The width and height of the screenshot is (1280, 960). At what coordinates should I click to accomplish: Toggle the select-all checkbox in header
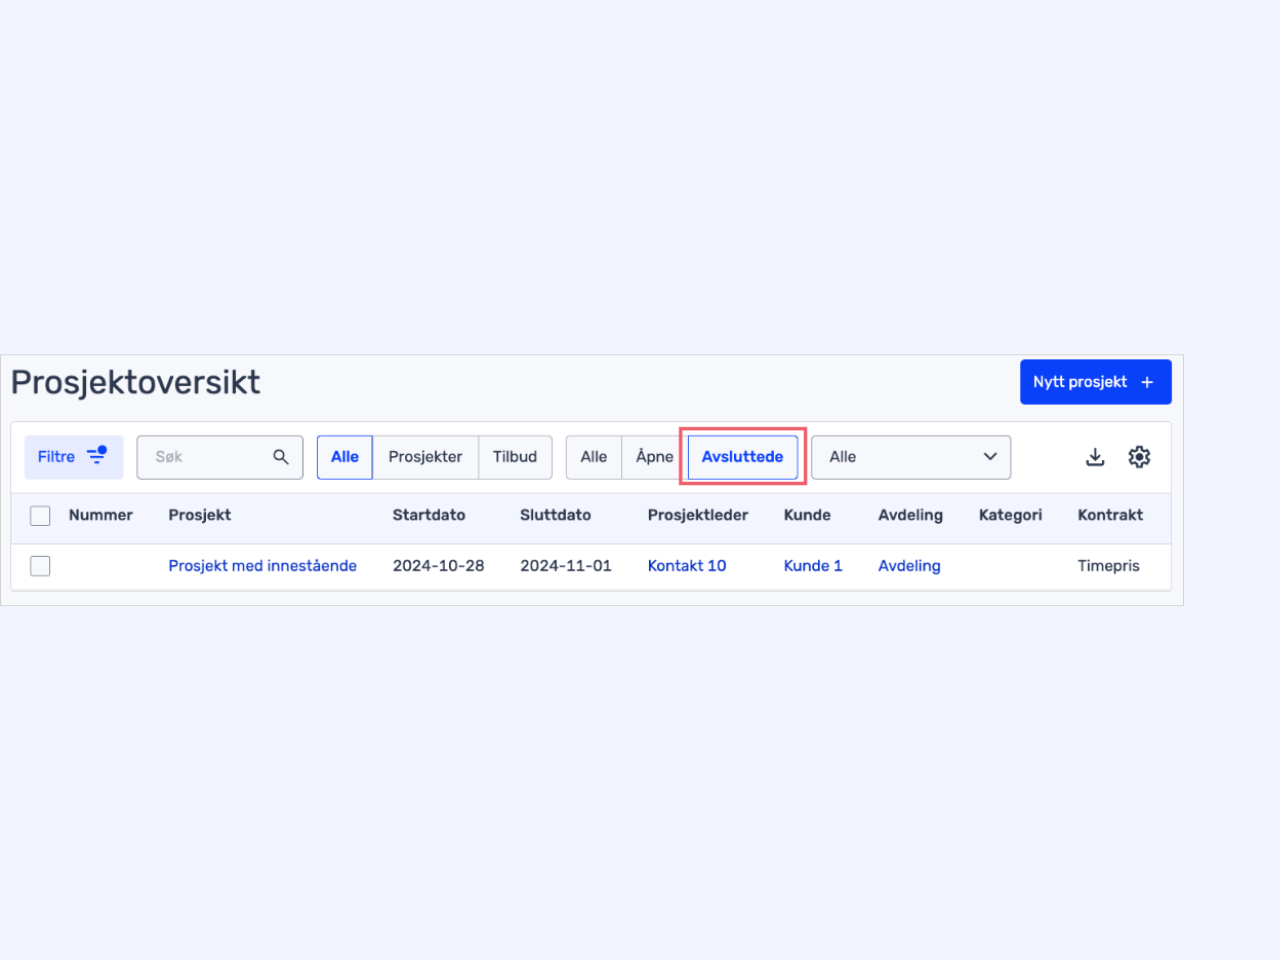coord(40,516)
